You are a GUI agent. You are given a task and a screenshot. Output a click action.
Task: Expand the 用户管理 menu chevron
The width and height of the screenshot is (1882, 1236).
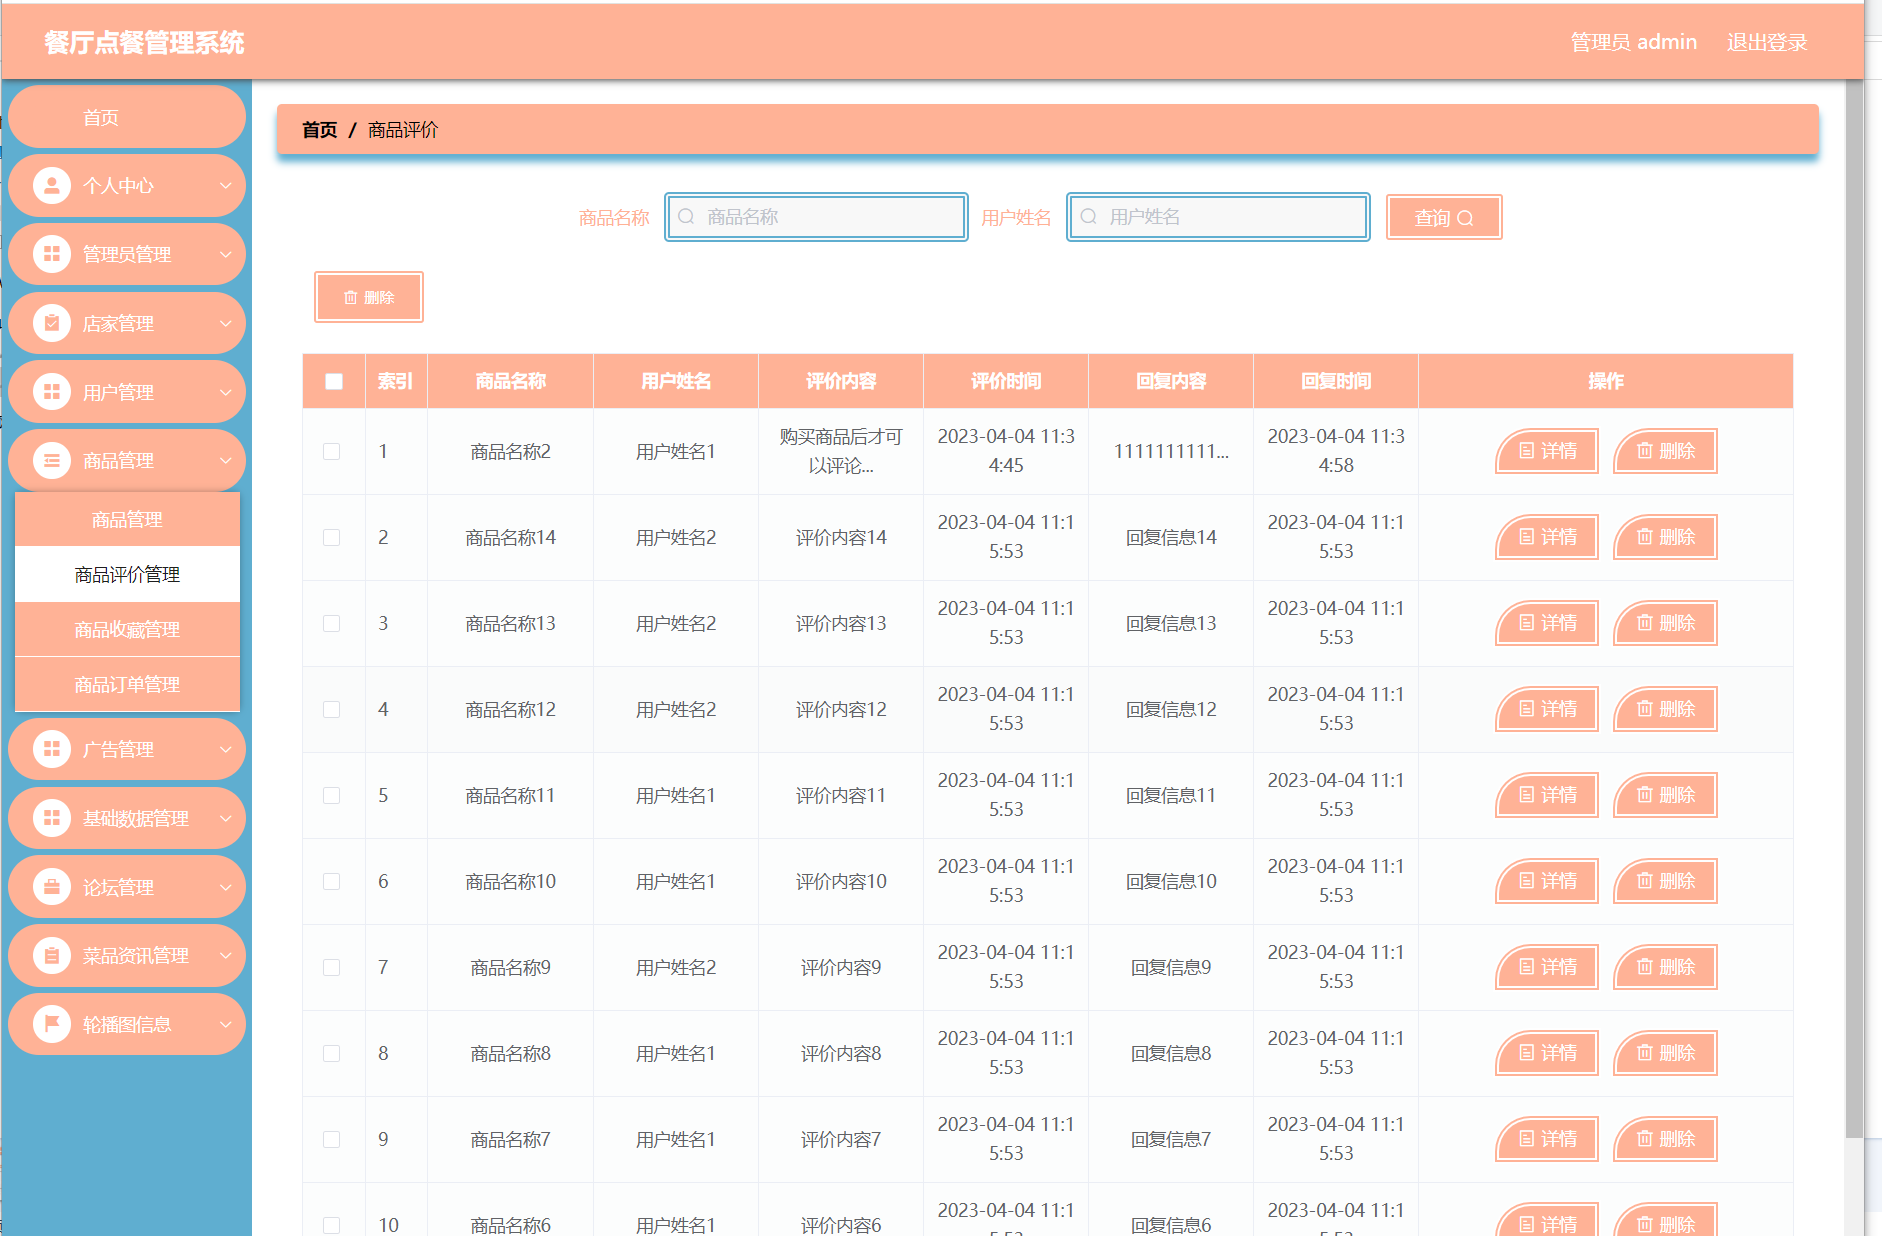(x=225, y=392)
